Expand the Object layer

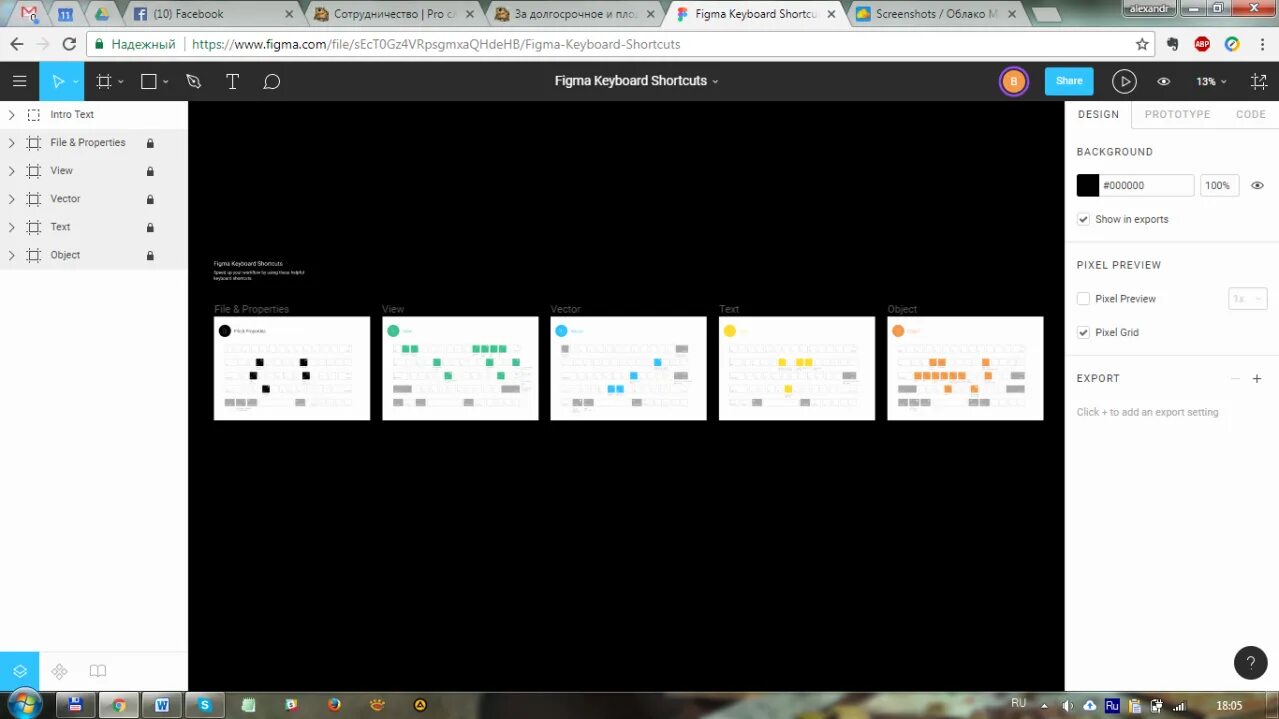pyautogui.click(x=11, y=255)
